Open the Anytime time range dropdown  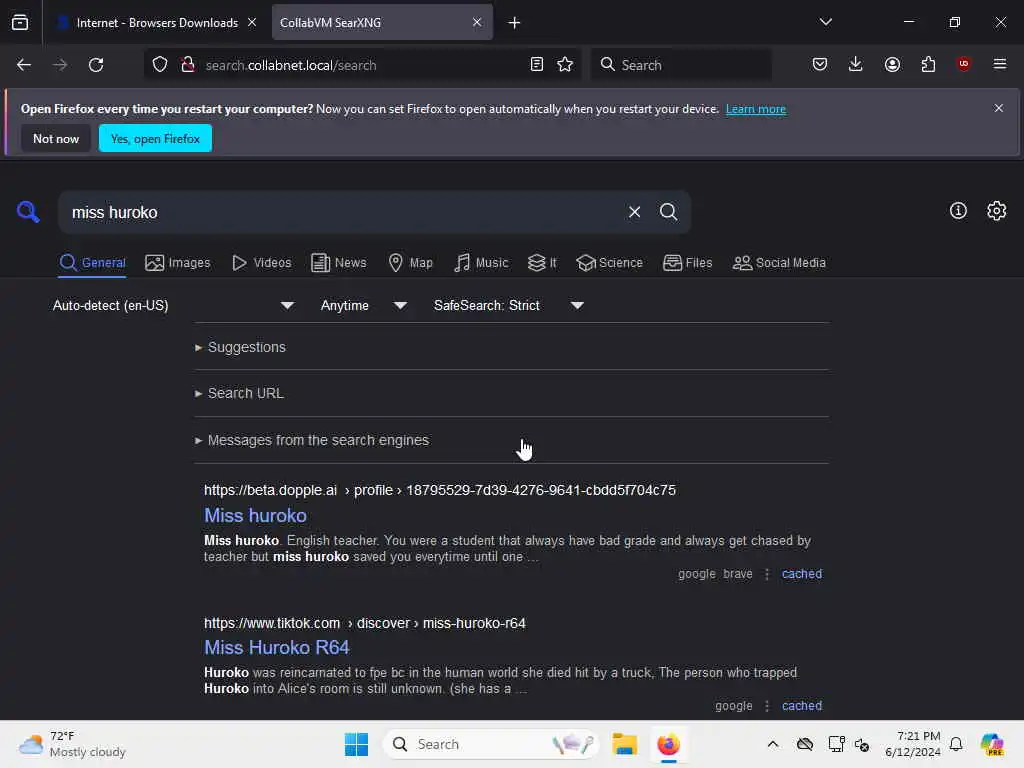tap(364, 306)
